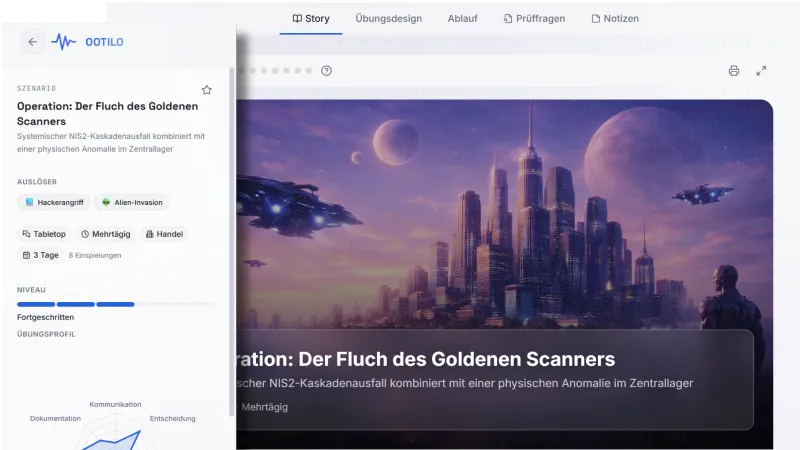Click the sidebar vertical scrollbar
The image size is (800, 450).
232,240
